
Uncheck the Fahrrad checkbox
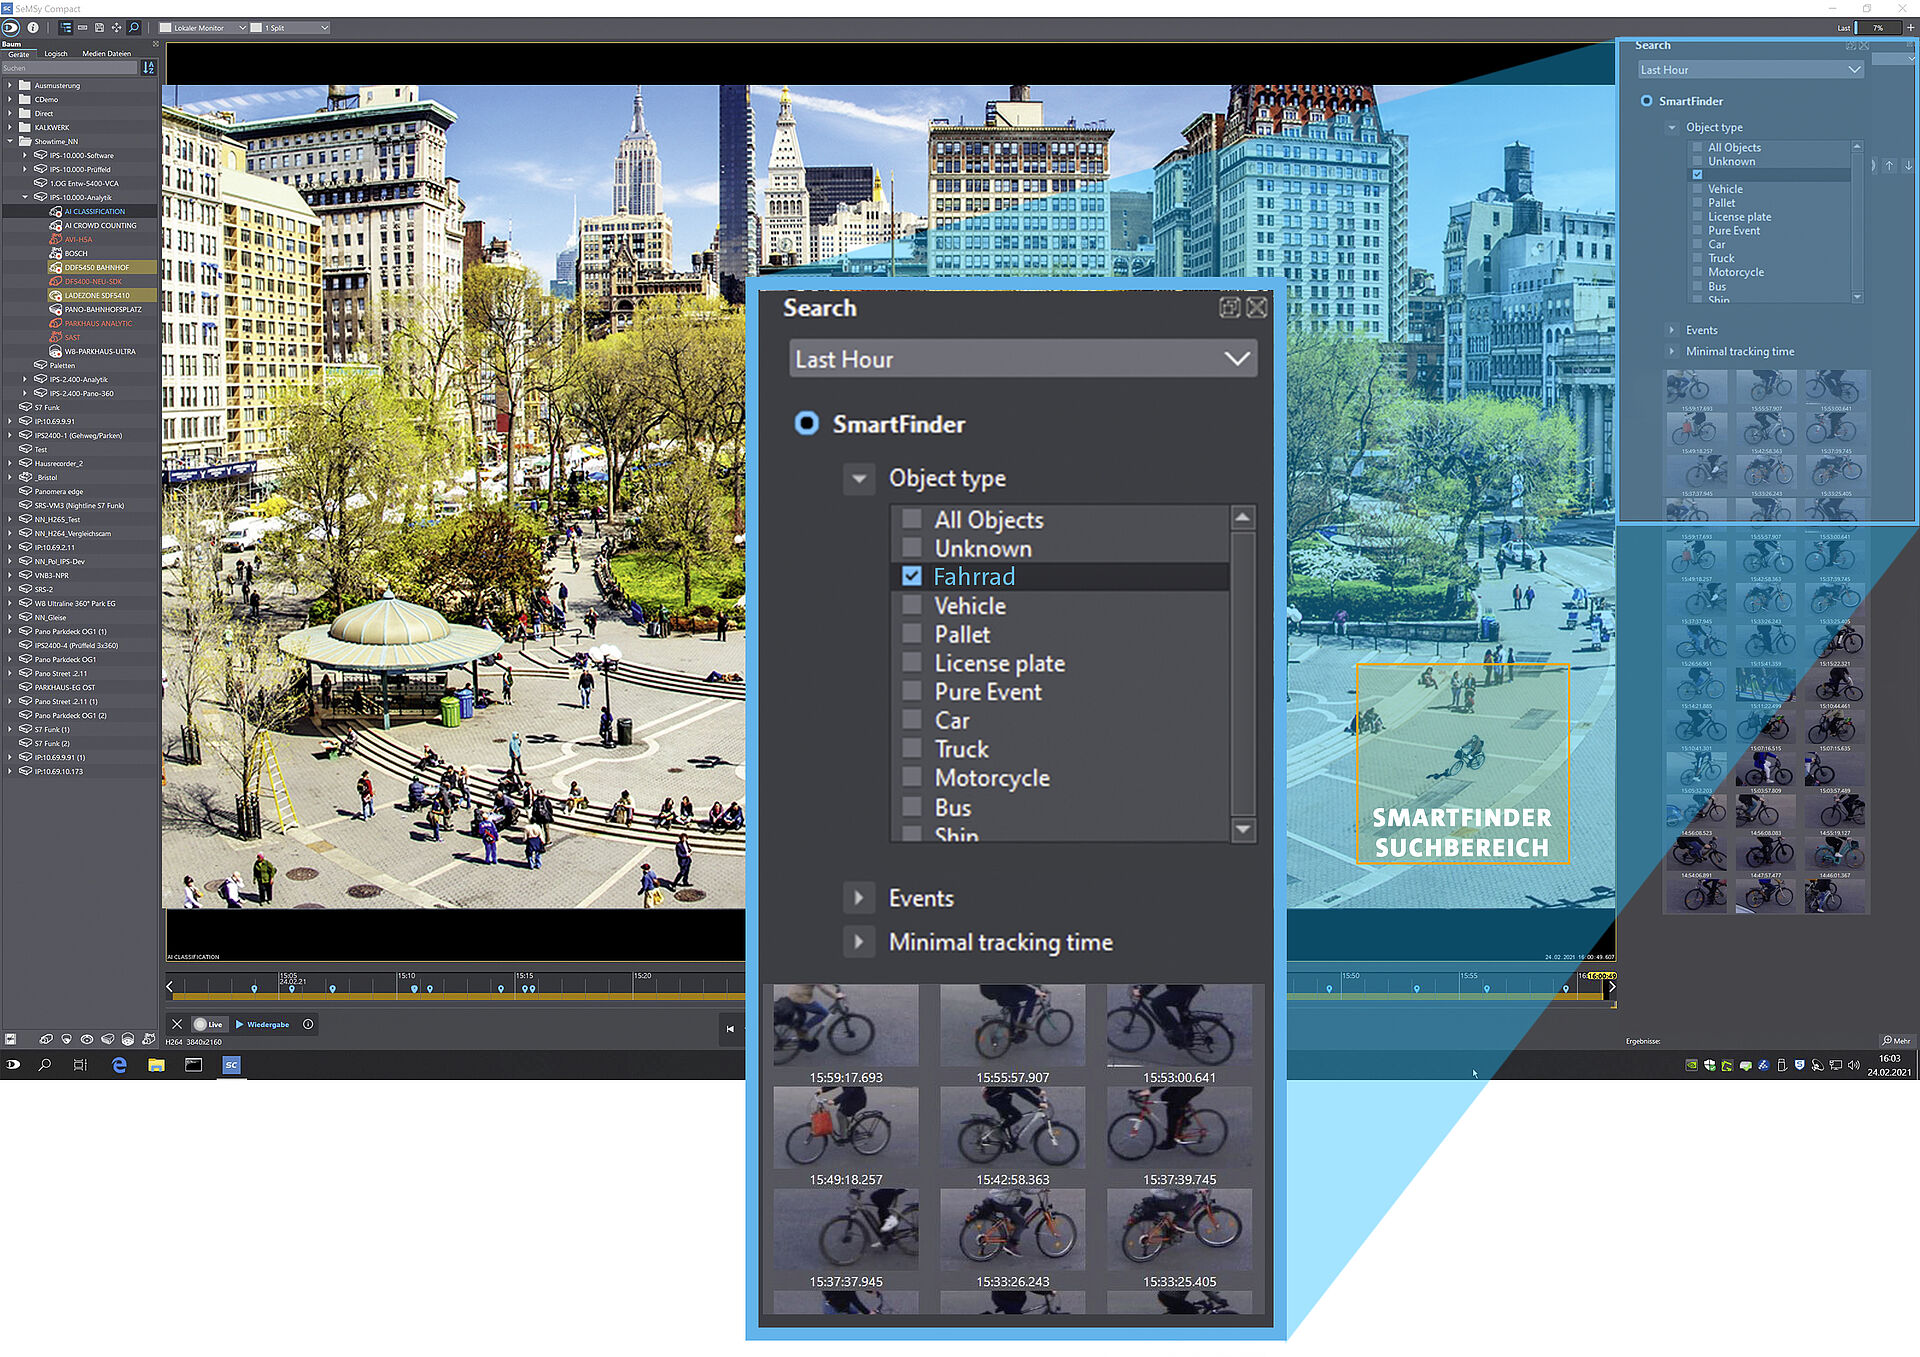click(x=911, y=576)
